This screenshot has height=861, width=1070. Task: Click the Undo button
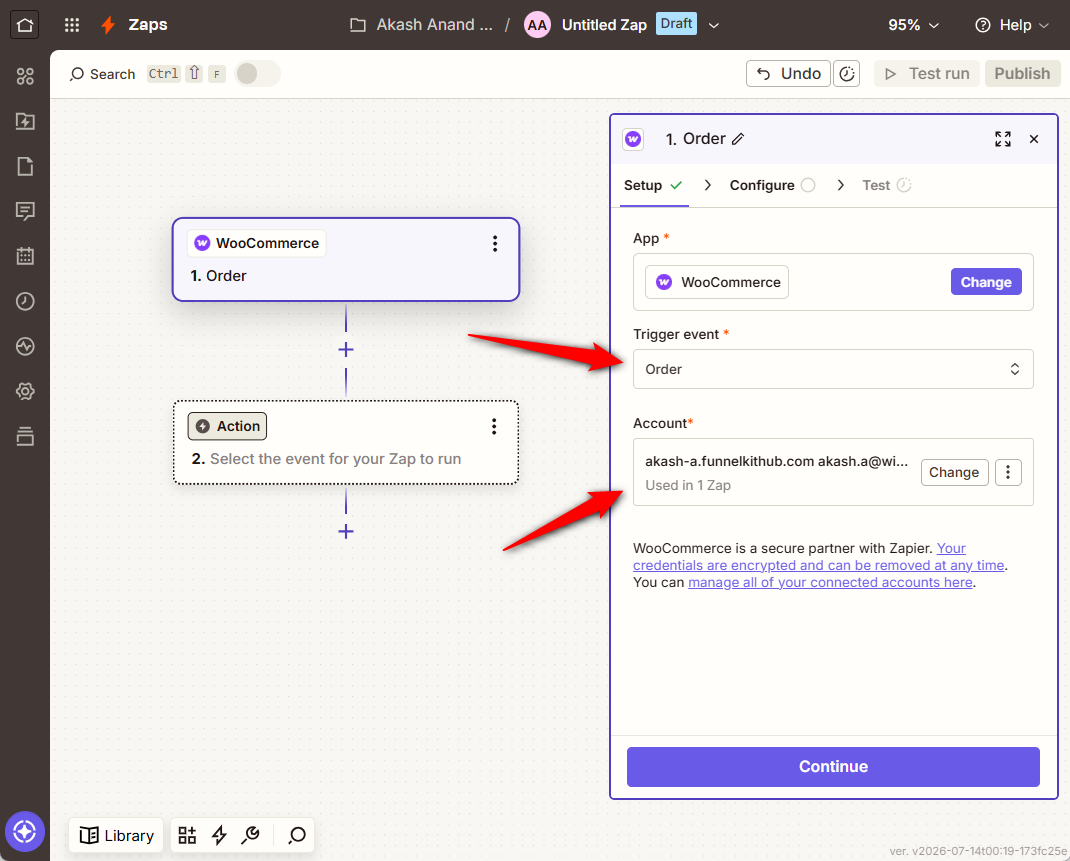coord(788,74)
